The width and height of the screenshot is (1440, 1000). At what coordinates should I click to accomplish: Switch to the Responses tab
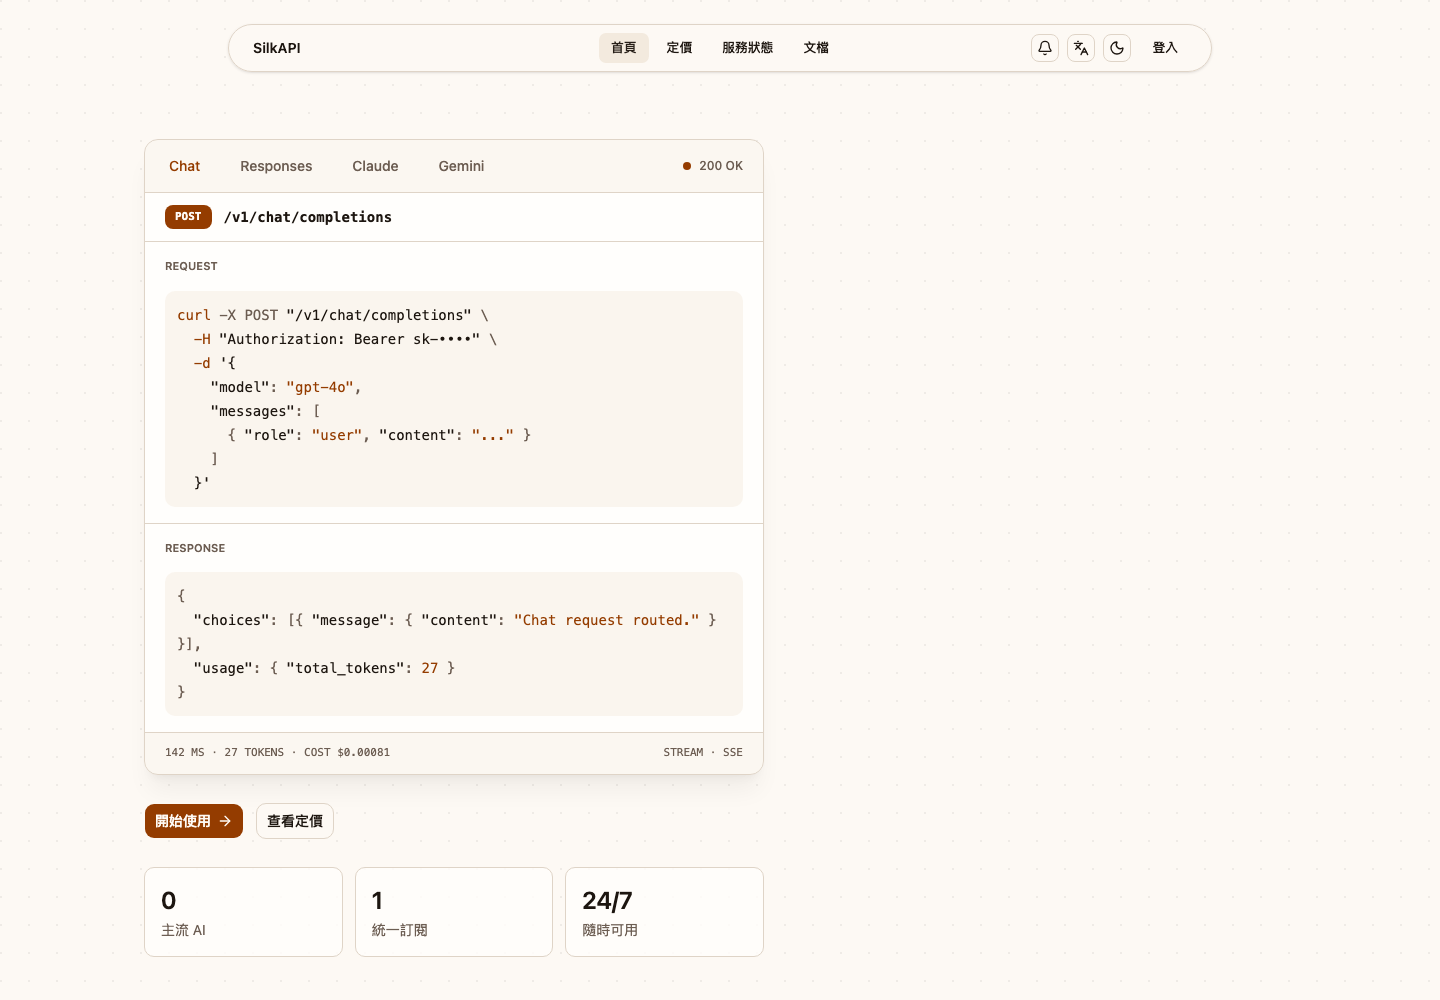(x=276, y=166)
